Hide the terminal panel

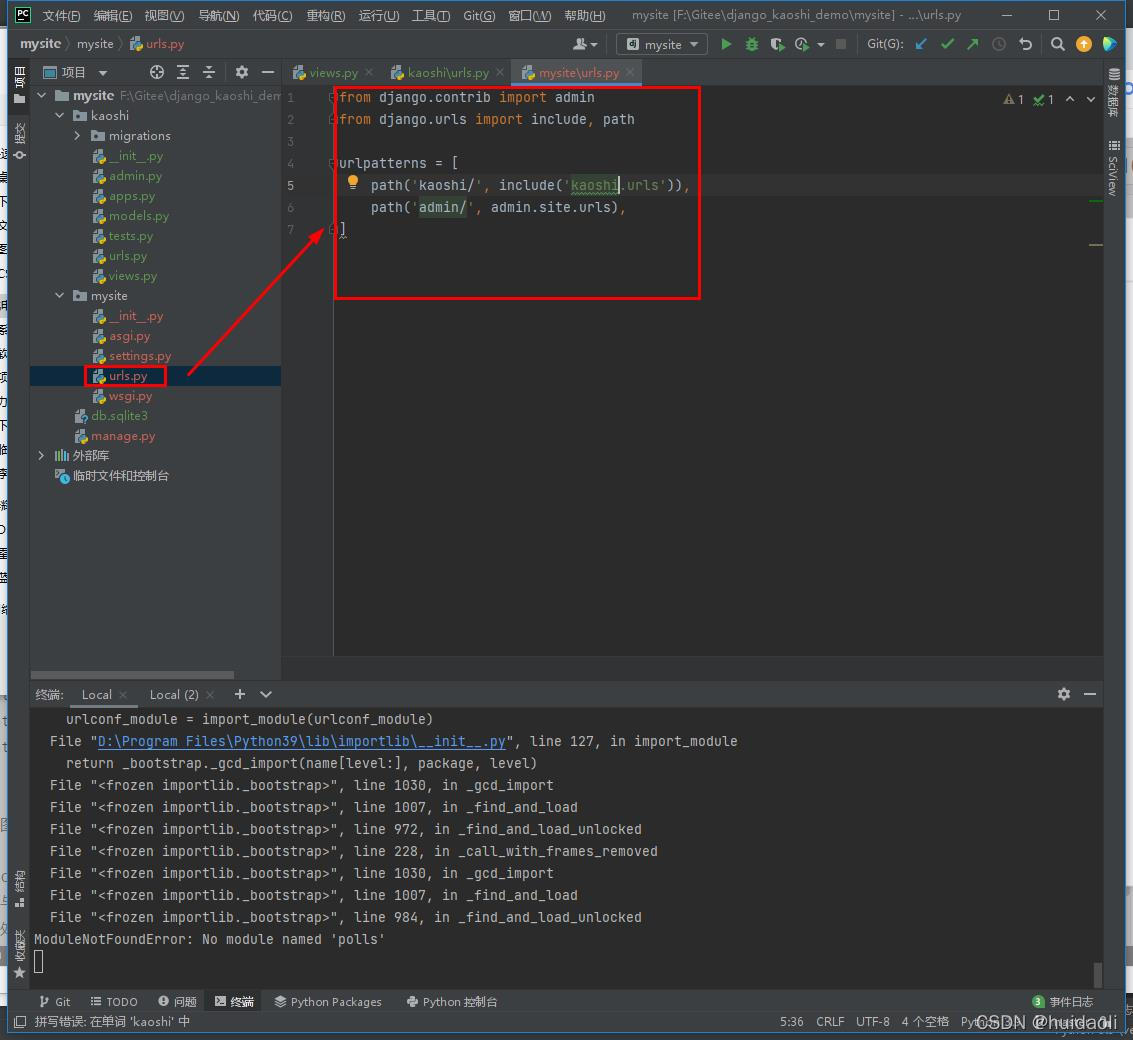coord(1090,694)
